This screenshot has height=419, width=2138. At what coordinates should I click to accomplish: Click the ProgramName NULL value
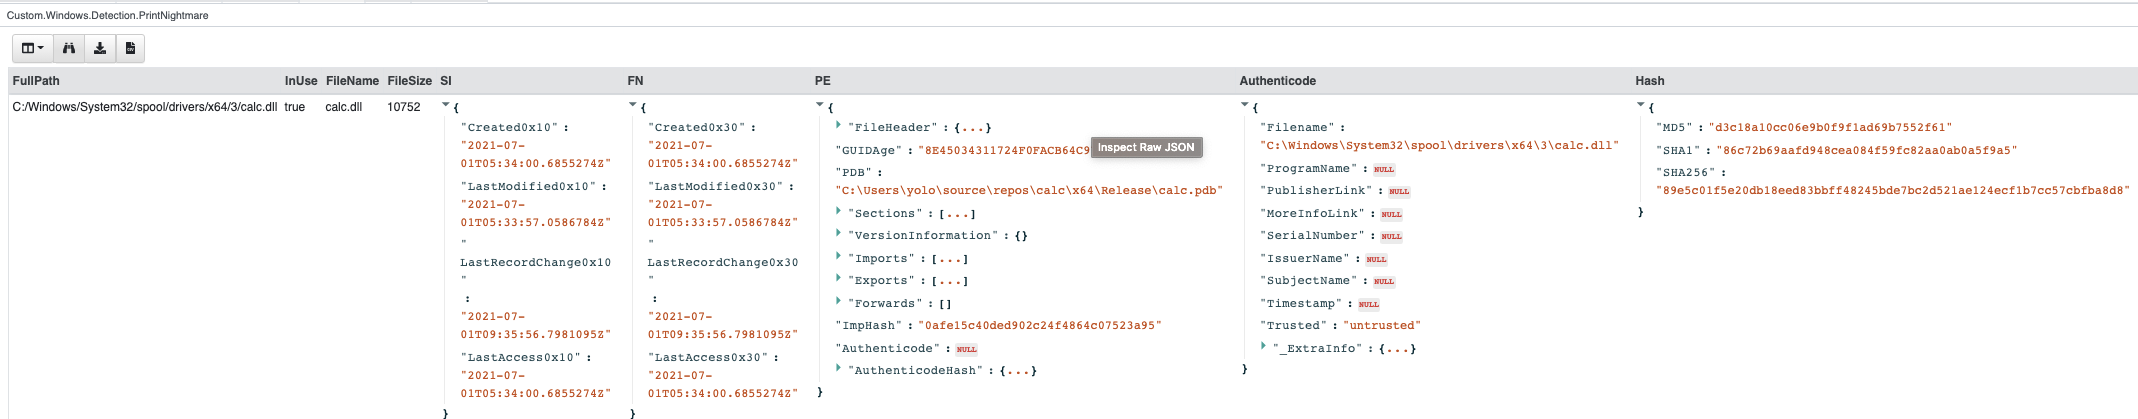point(1384,170)
